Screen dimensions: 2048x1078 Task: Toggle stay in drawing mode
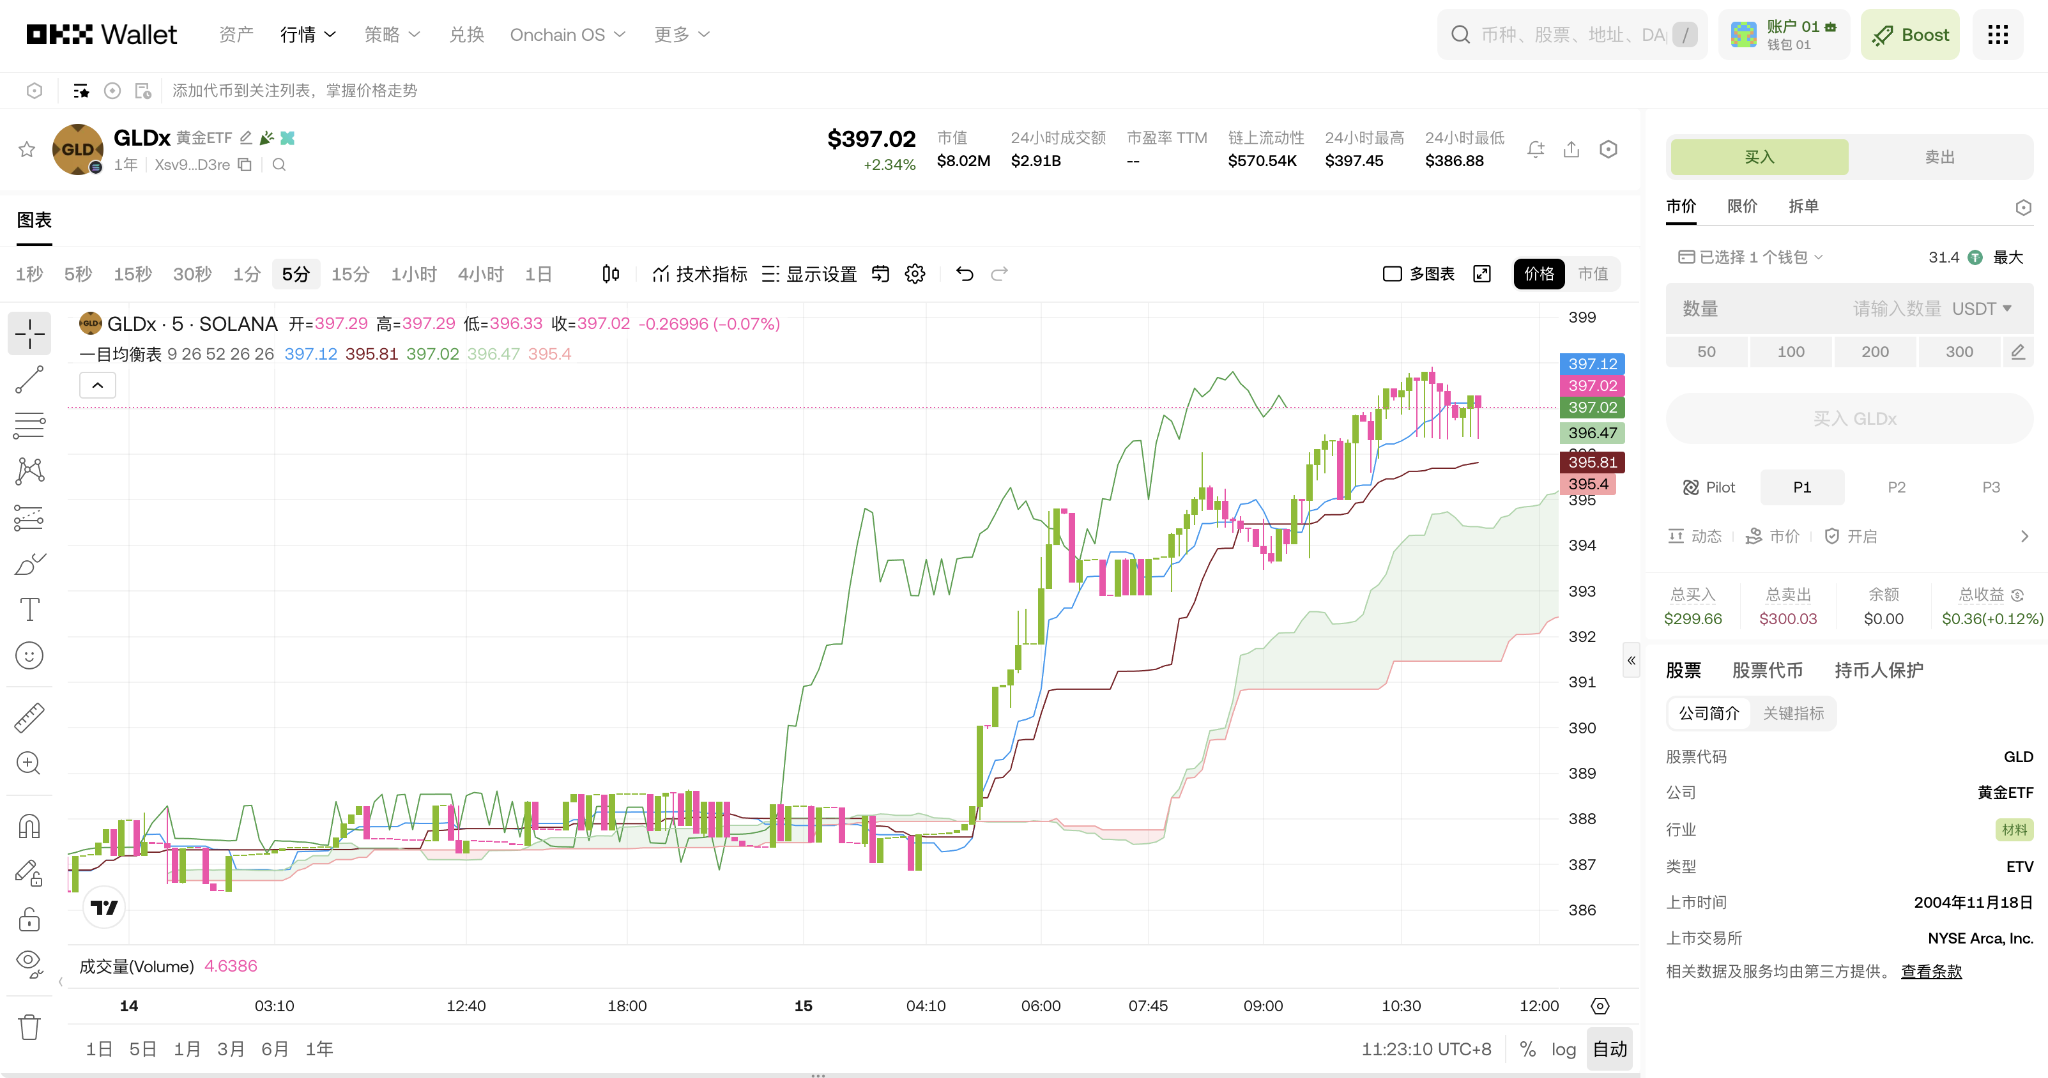click(x=30, y=873)
